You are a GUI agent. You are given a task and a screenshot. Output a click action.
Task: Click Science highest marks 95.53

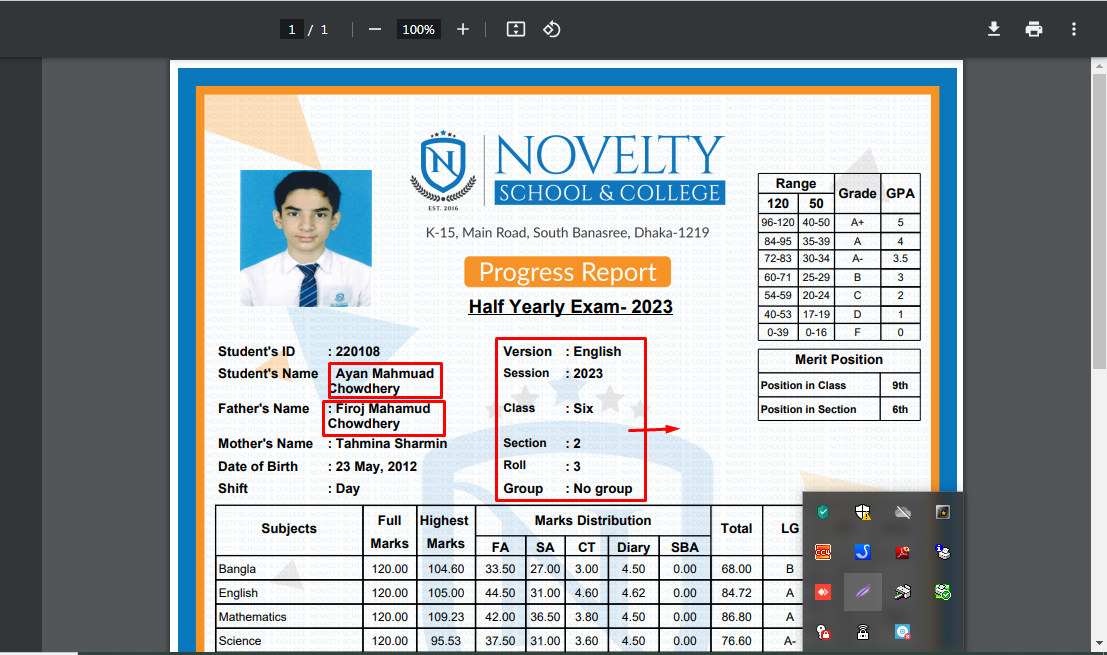pyautogui.click(x=446, y=641)
